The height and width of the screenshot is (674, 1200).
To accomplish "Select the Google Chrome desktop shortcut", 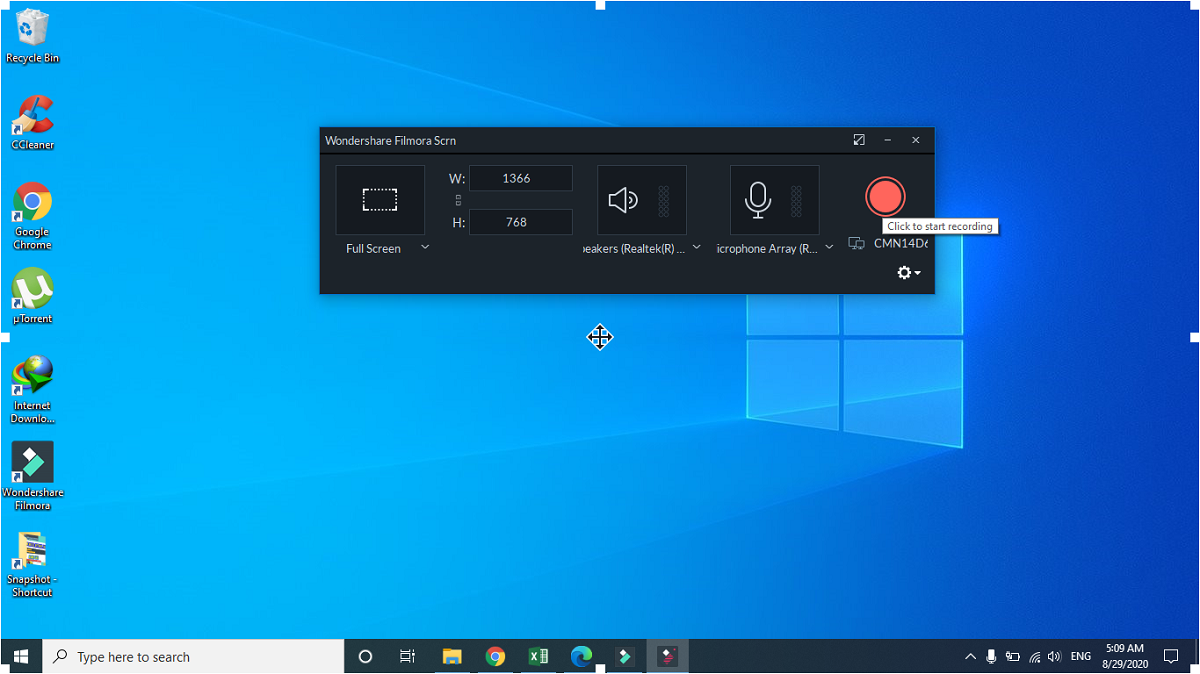I will click(32, 215).
